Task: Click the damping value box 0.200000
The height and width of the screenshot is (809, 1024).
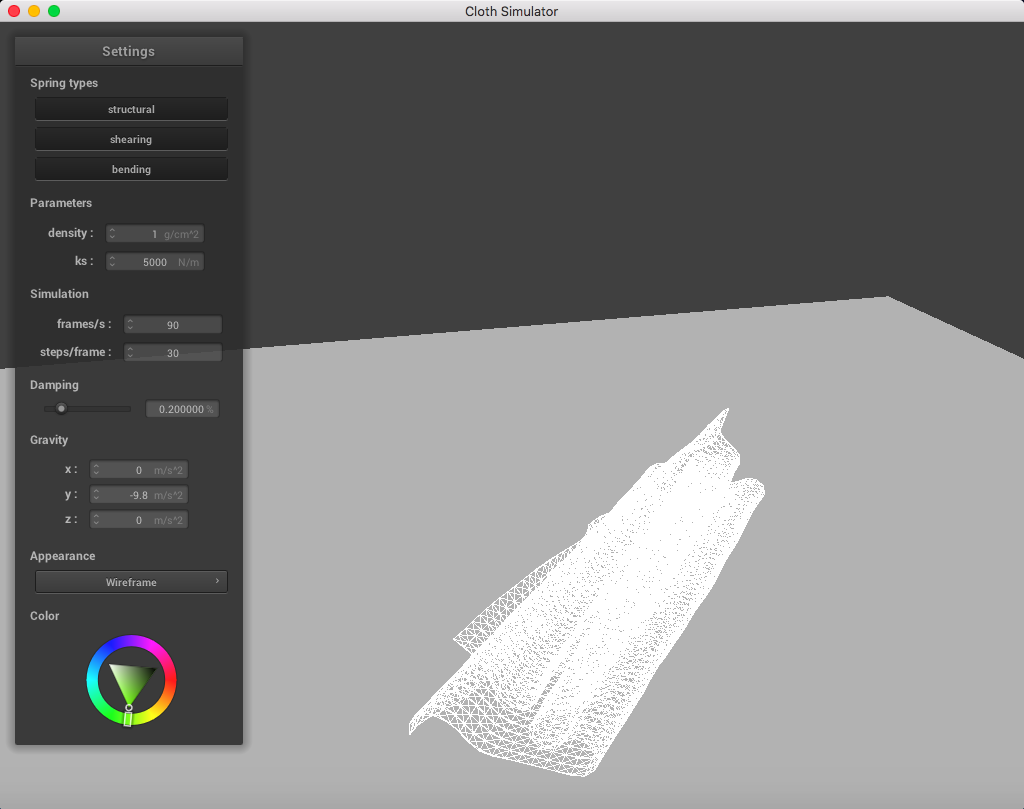Action: pos(182,409)
